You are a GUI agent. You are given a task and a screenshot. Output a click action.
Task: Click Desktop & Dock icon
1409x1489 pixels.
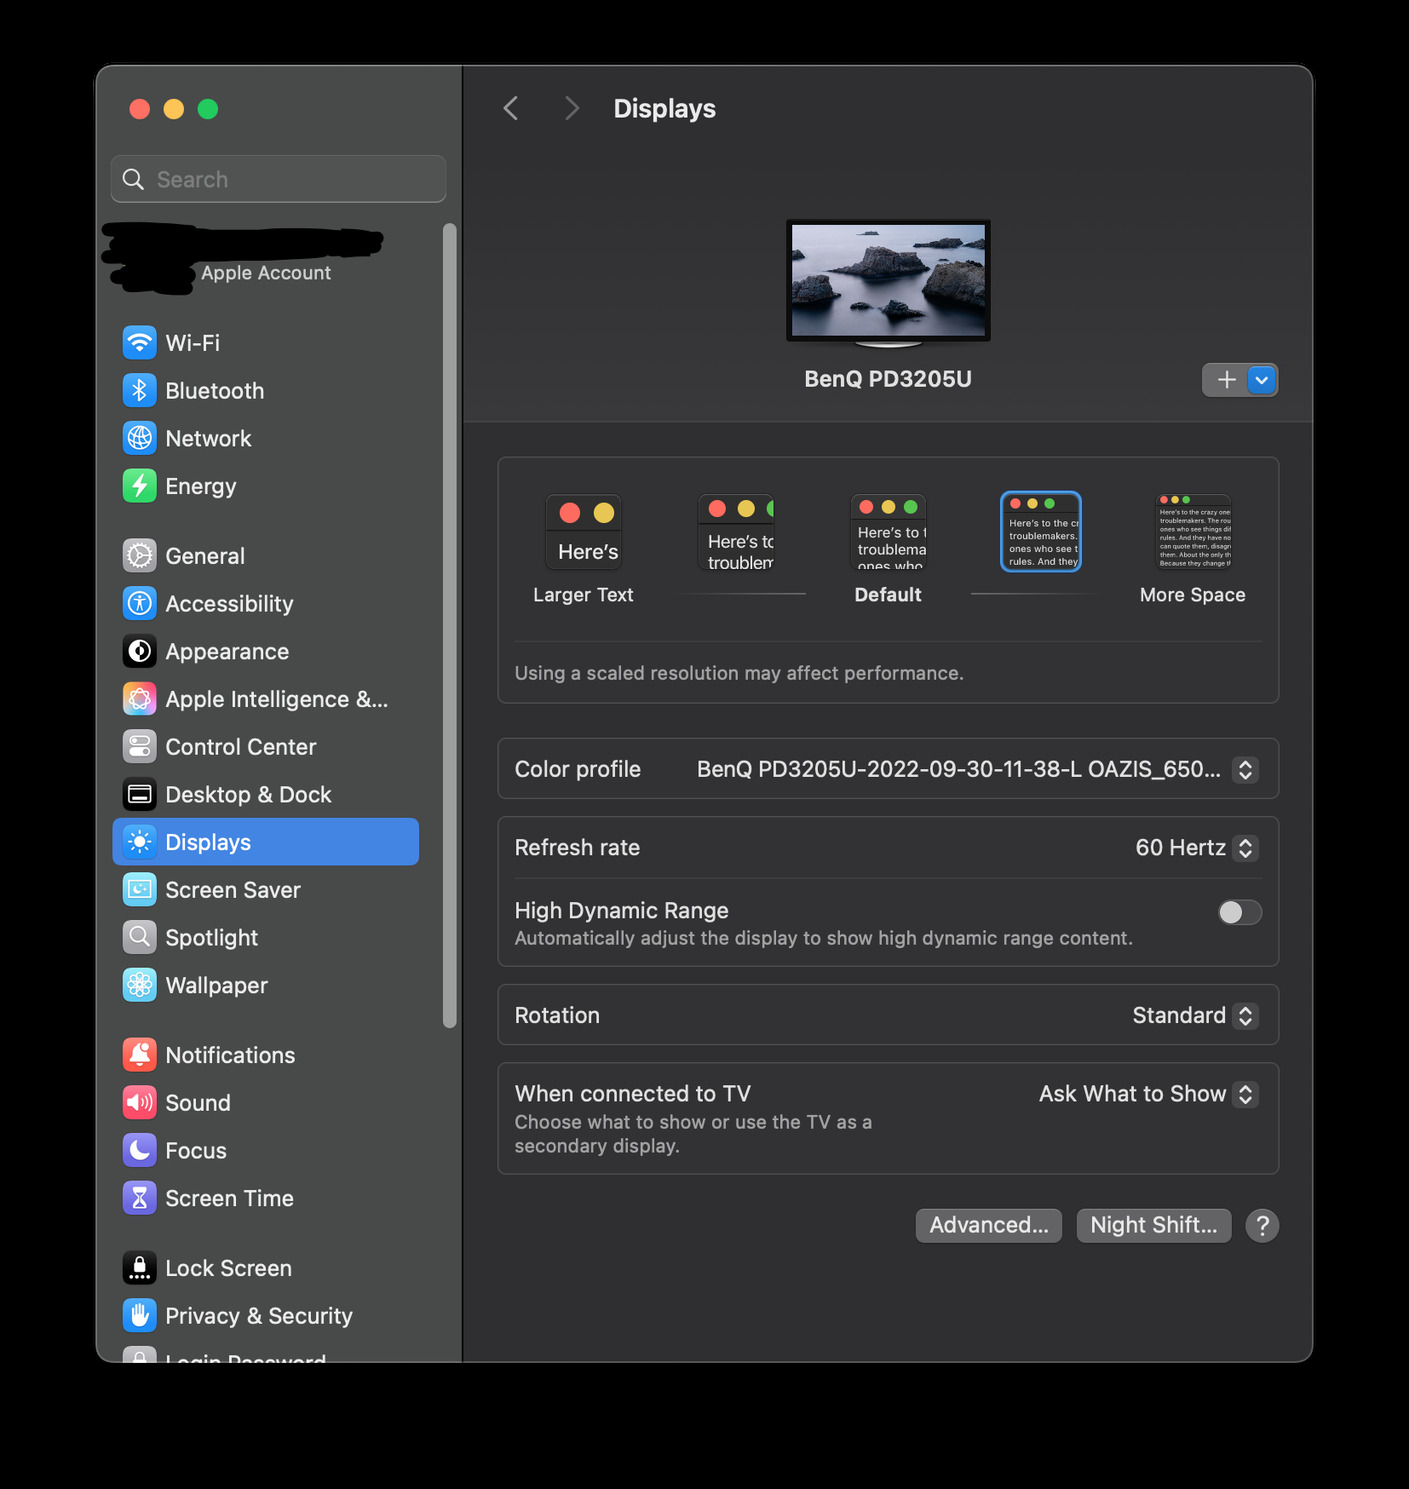pos(140,795)
